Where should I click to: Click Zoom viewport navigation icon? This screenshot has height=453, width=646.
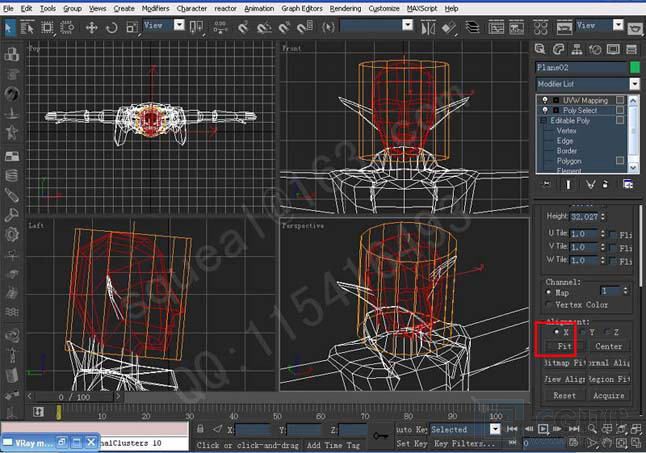point(592,429)
